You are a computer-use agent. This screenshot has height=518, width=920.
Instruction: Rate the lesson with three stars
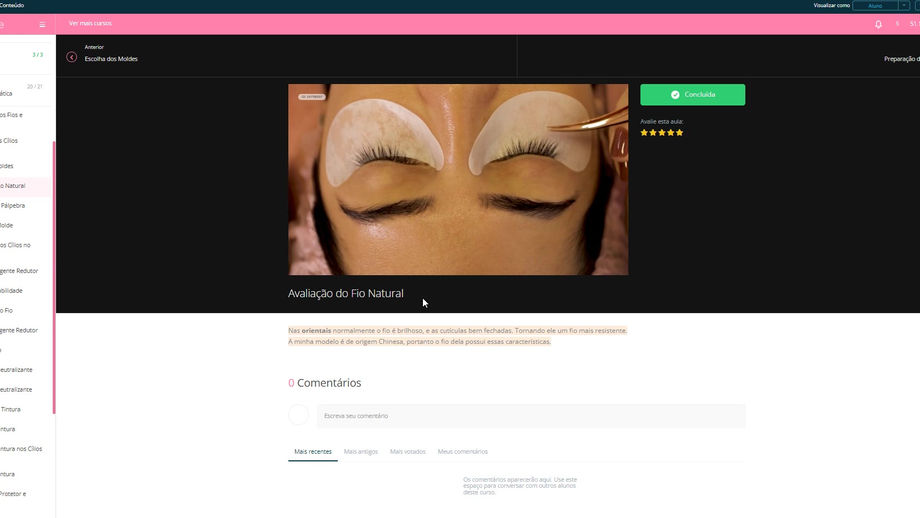coord(662,133)
